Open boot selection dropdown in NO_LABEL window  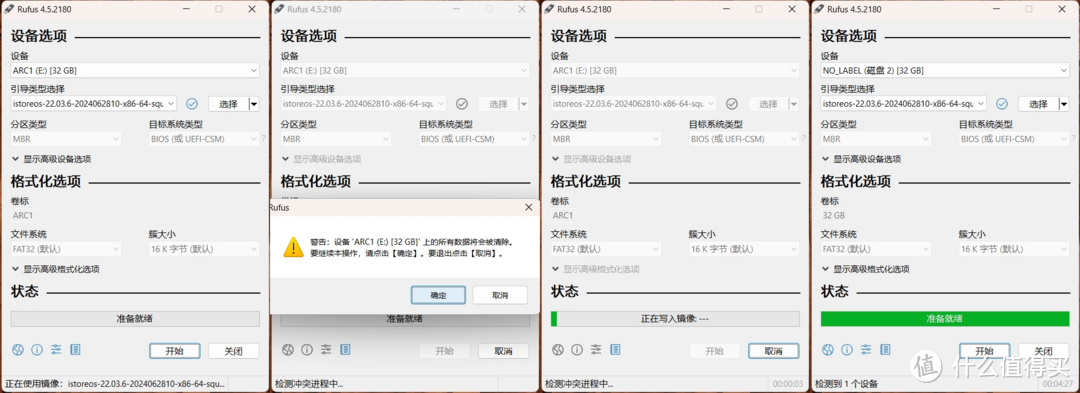[x=904, y=103]
